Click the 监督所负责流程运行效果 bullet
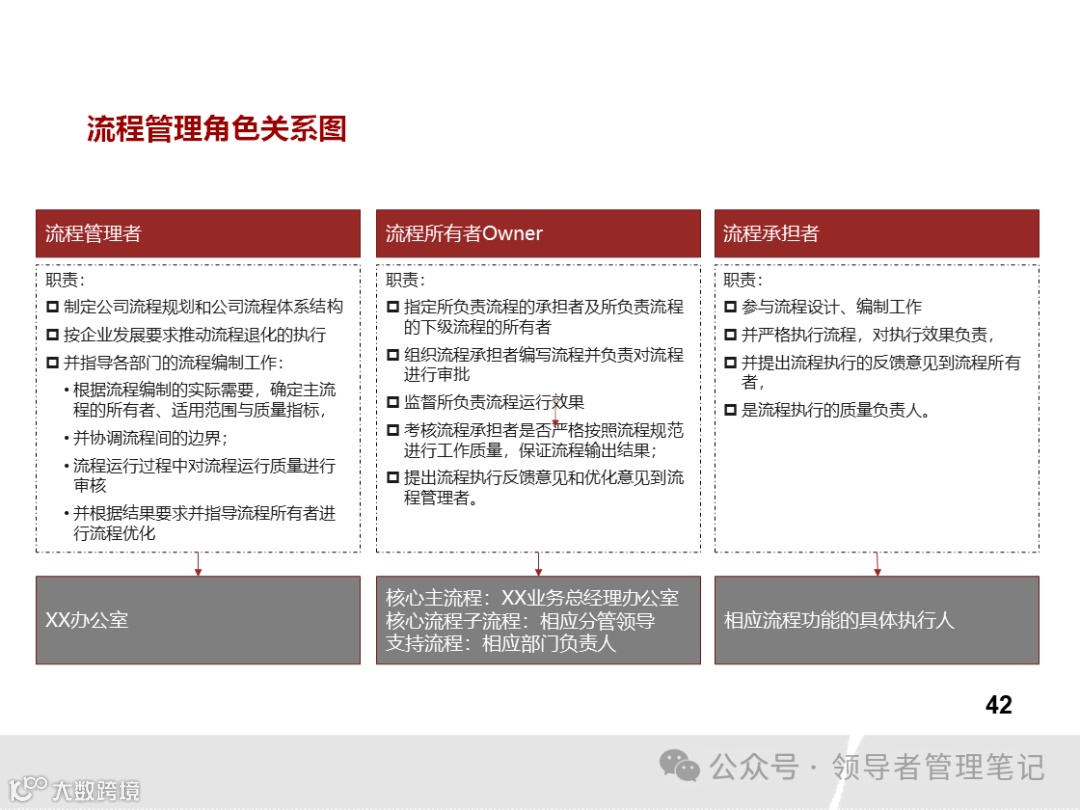Viewport: 1080px width, 810px height. pos(486,402)
